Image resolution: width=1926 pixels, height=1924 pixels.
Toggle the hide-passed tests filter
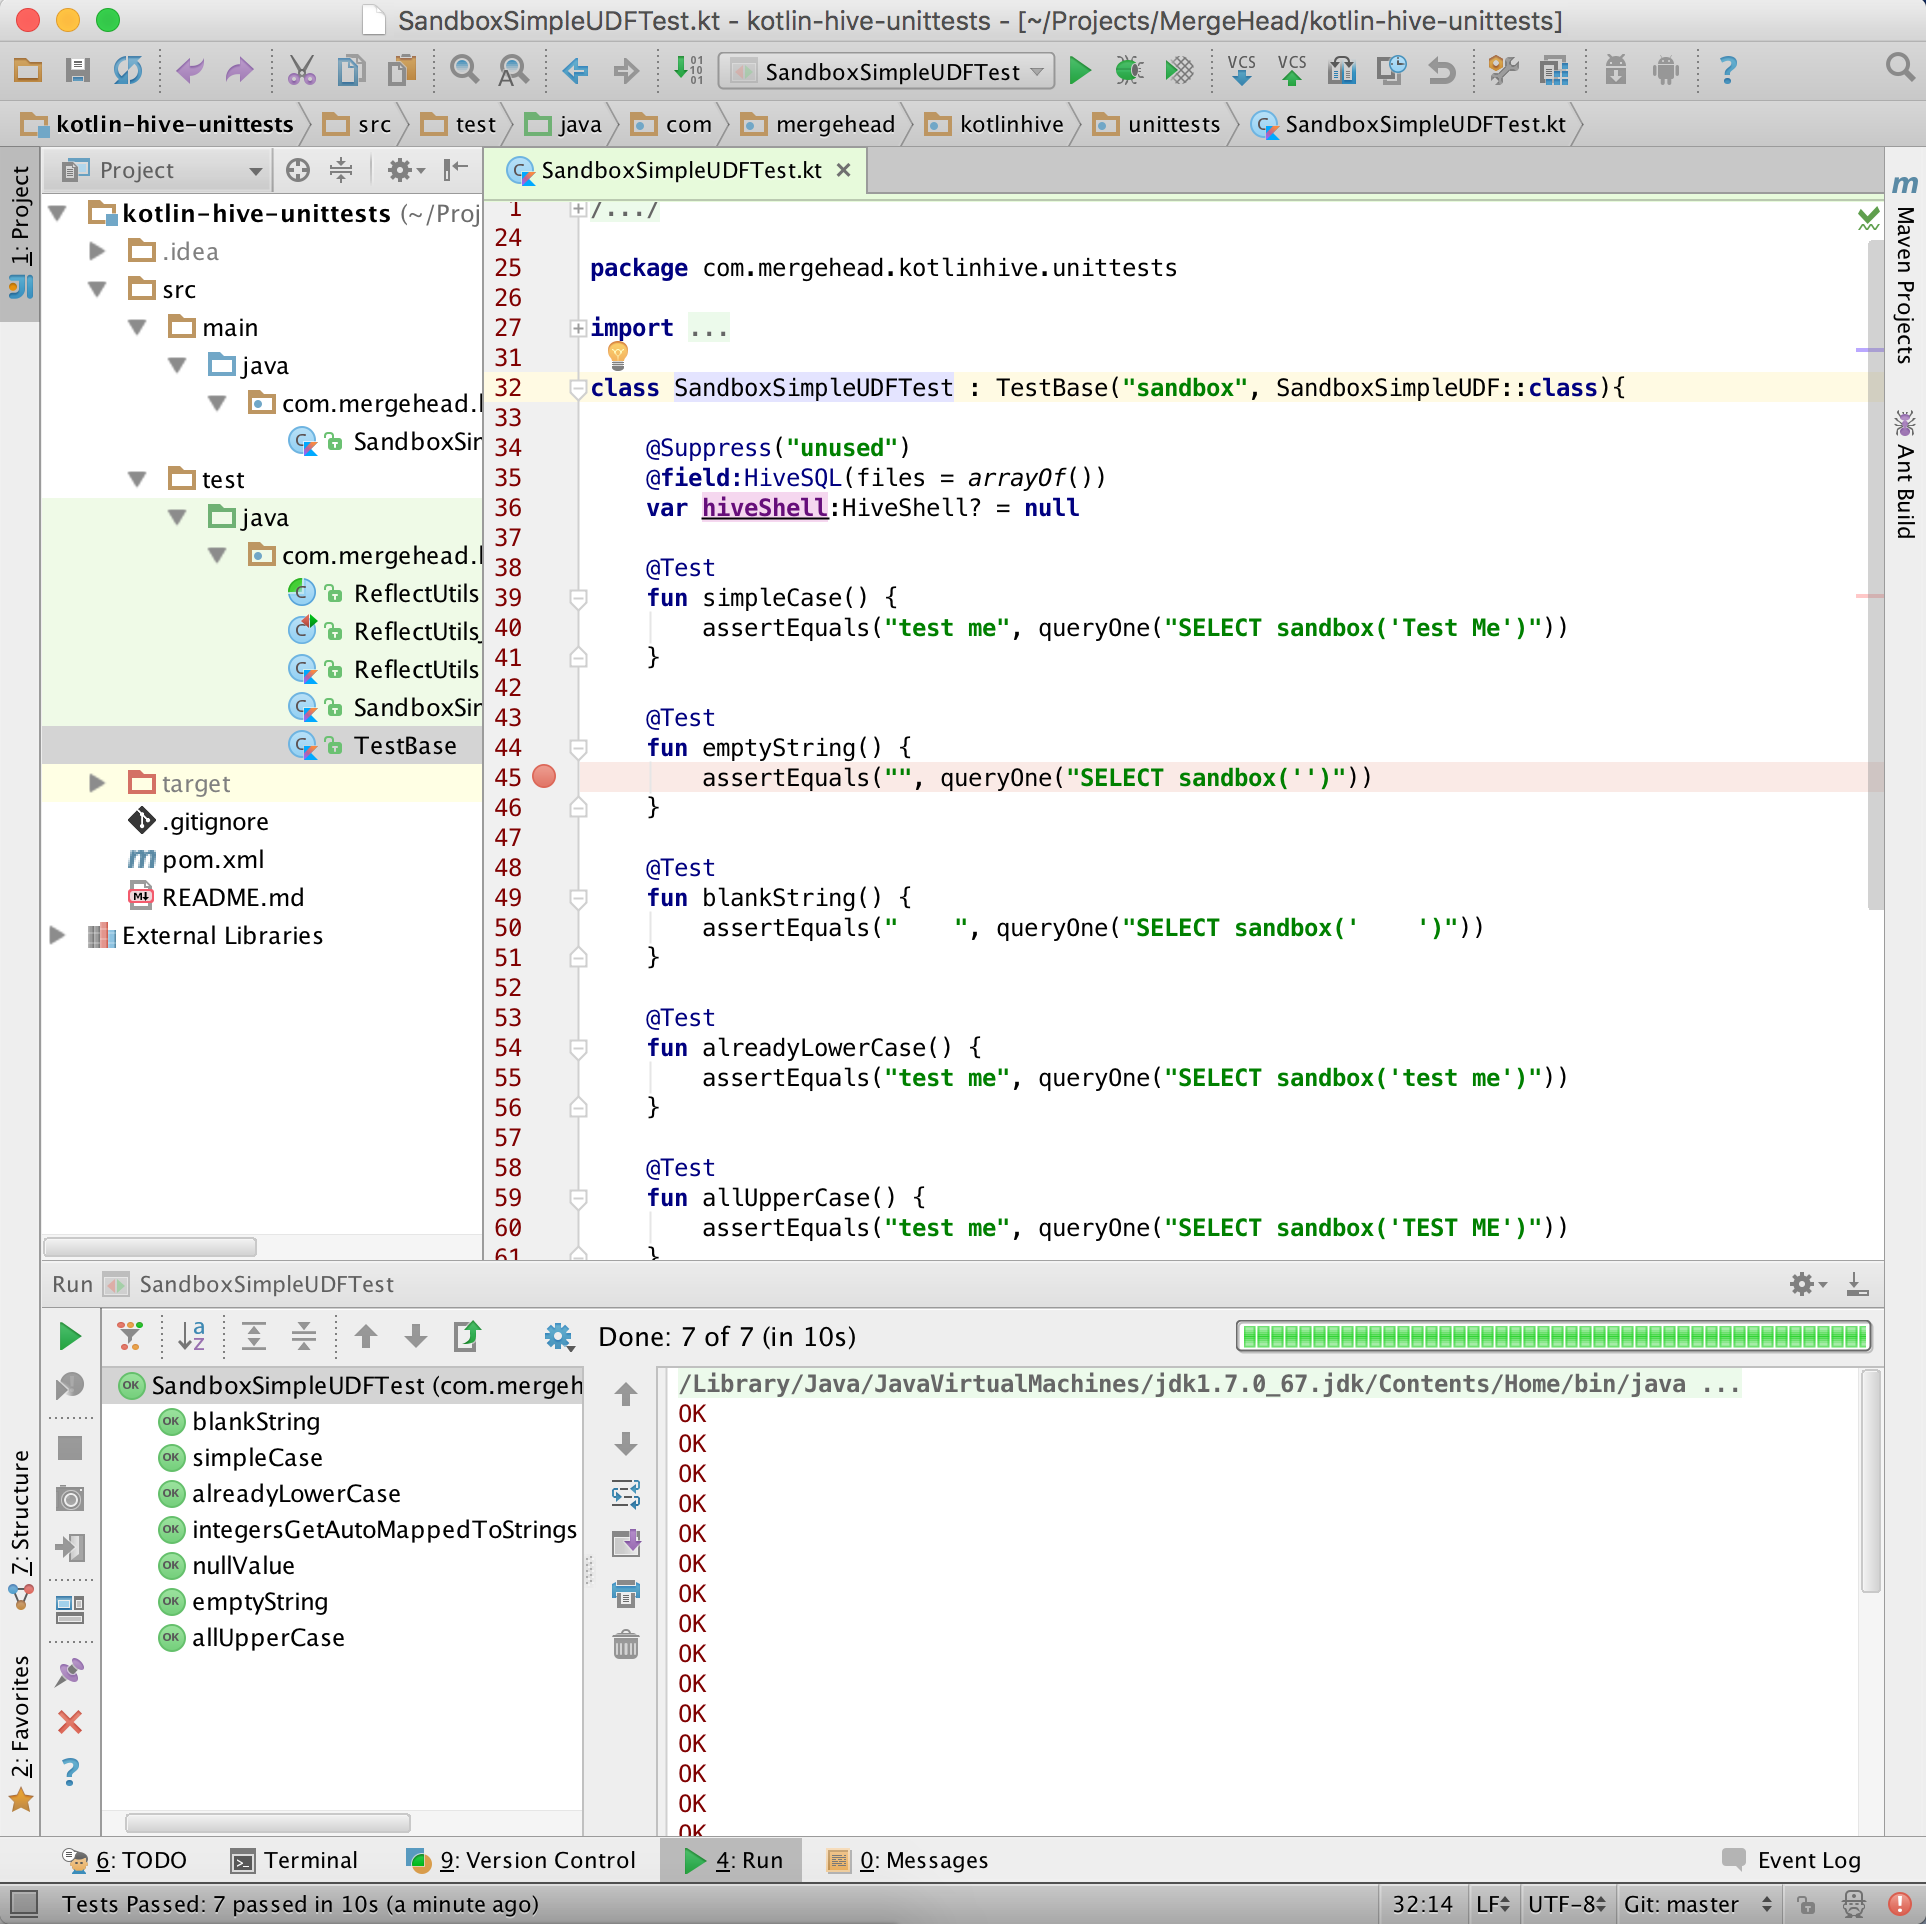click(x=130, y=1337)
